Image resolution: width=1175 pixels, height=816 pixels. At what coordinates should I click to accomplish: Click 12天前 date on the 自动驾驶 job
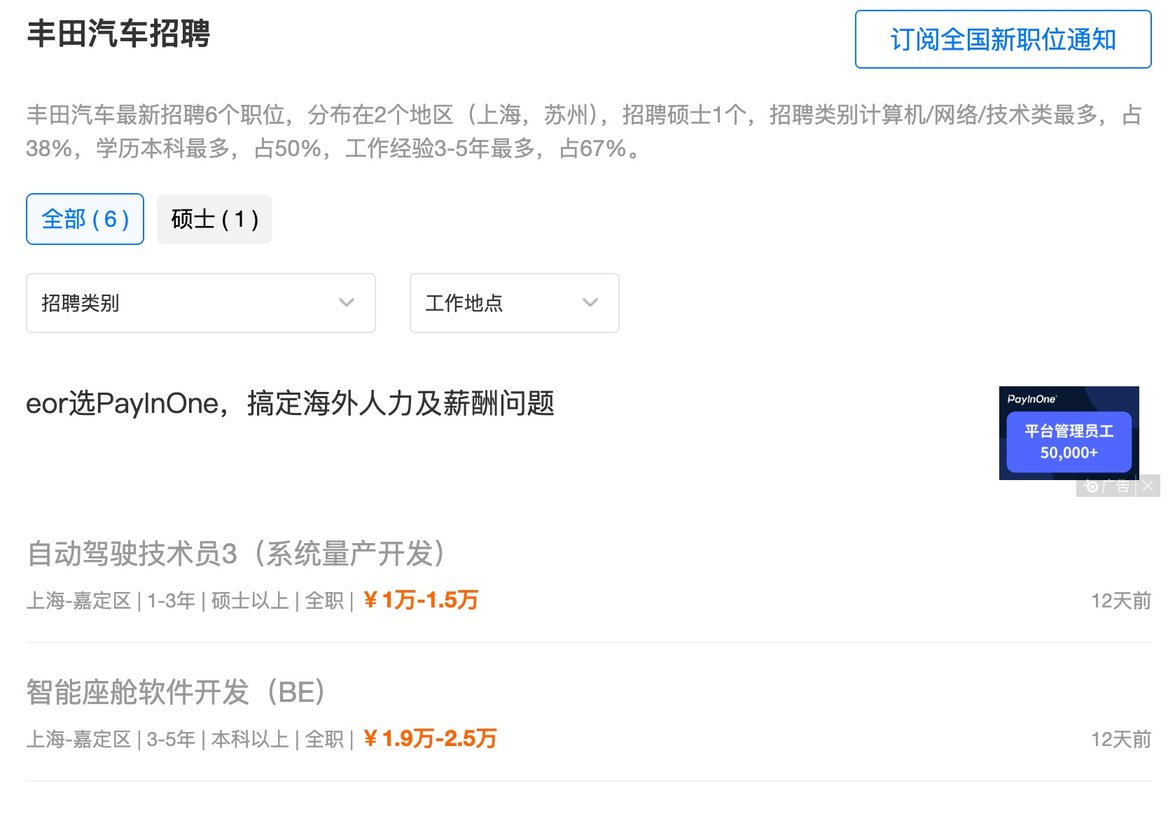coord(1120,601)
